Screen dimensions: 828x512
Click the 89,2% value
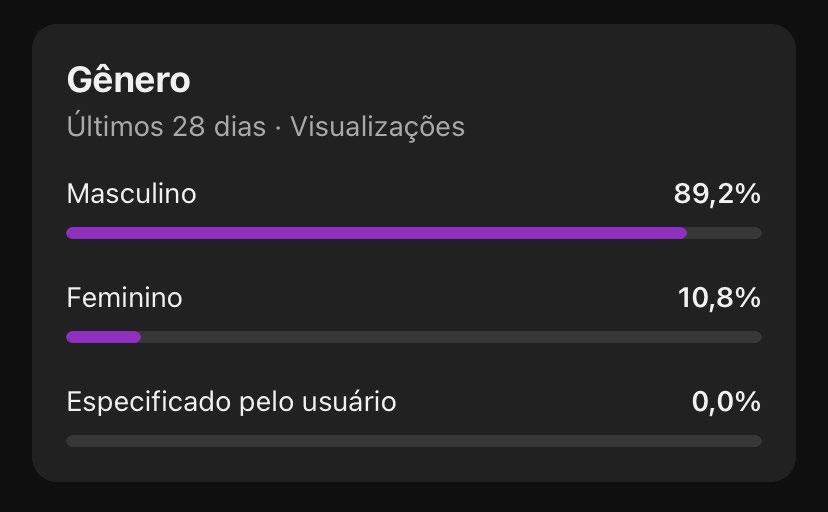716,193
